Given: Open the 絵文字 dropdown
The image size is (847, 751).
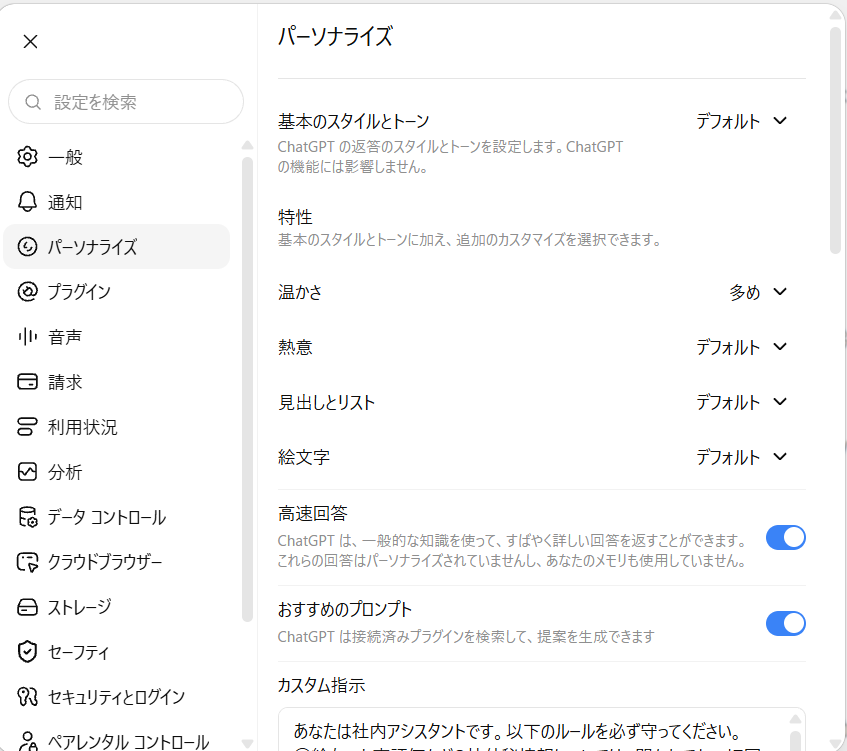Looking at the screenshot, I should pyautogui.click(x=741, y=457).
